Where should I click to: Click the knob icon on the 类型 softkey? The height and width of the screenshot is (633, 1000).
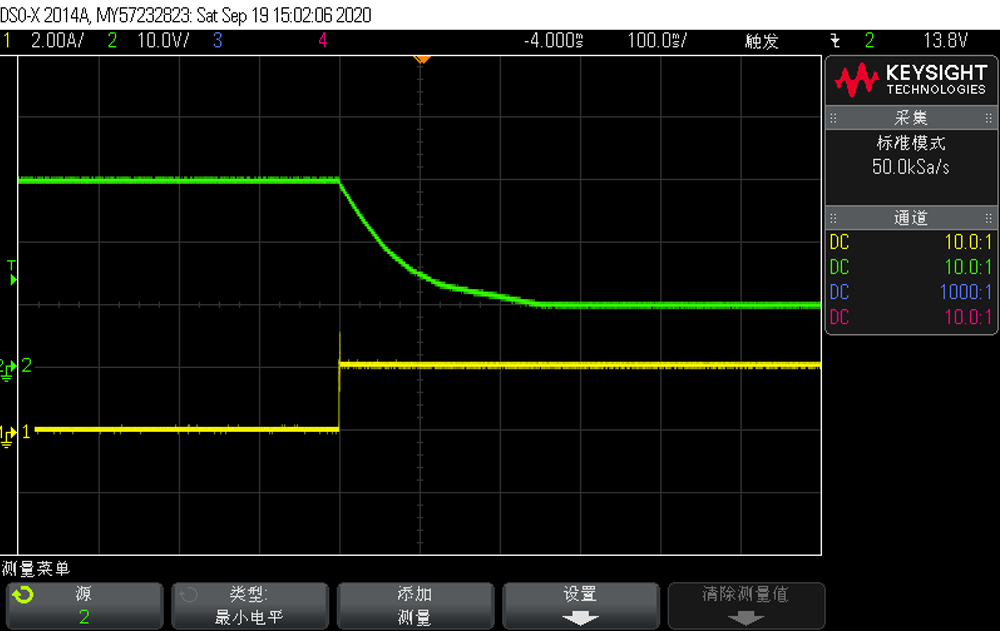click(x=187, y=595)
